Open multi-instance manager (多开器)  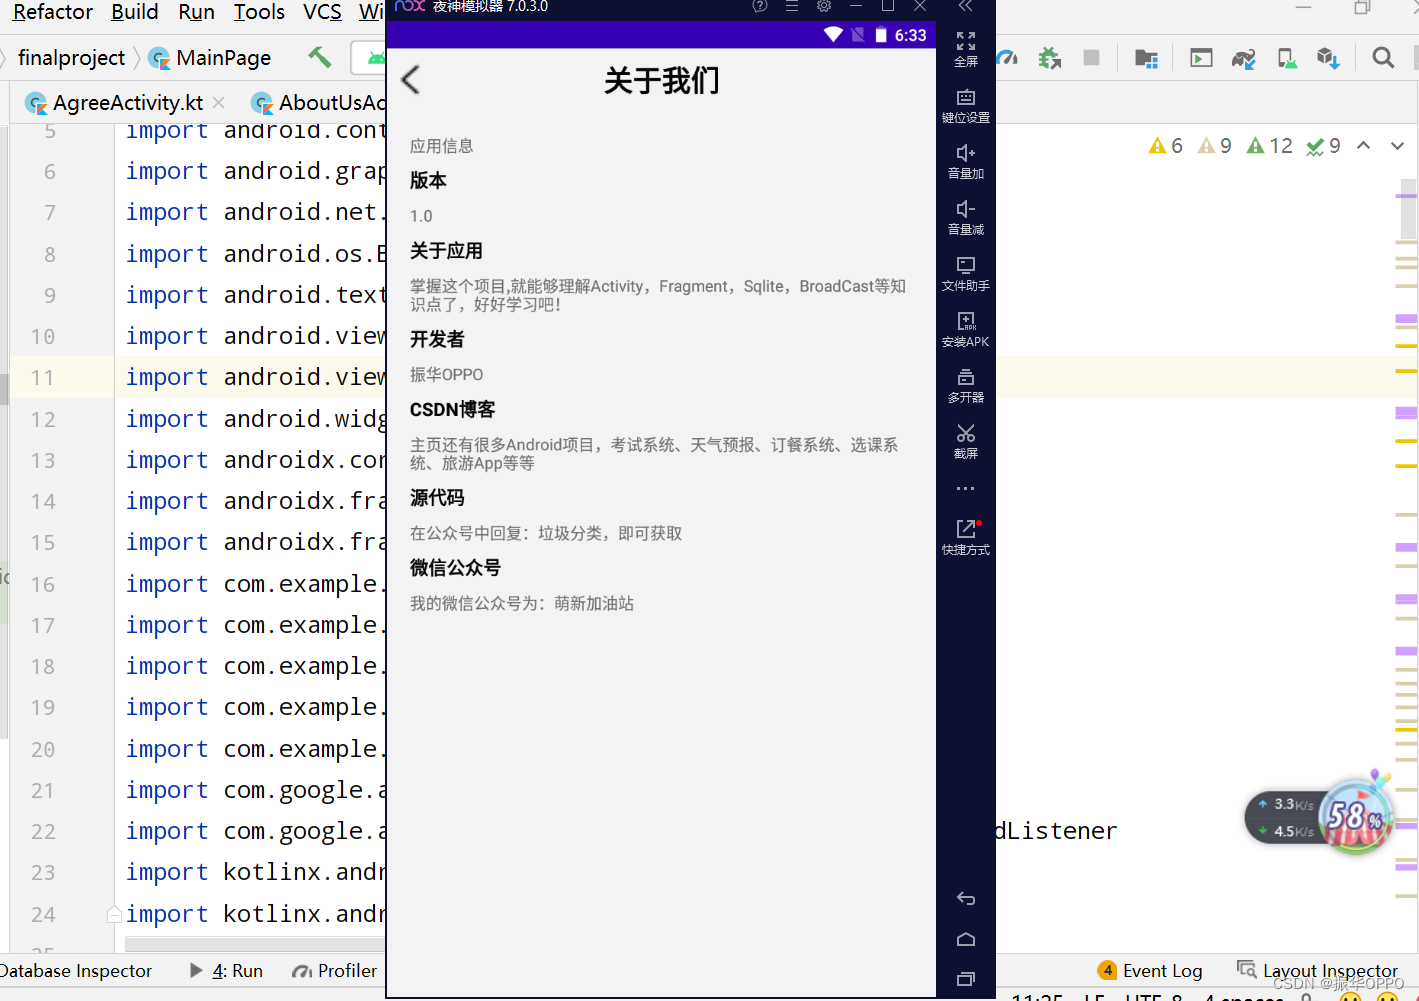pyautogui.click(x=965, y=385)
